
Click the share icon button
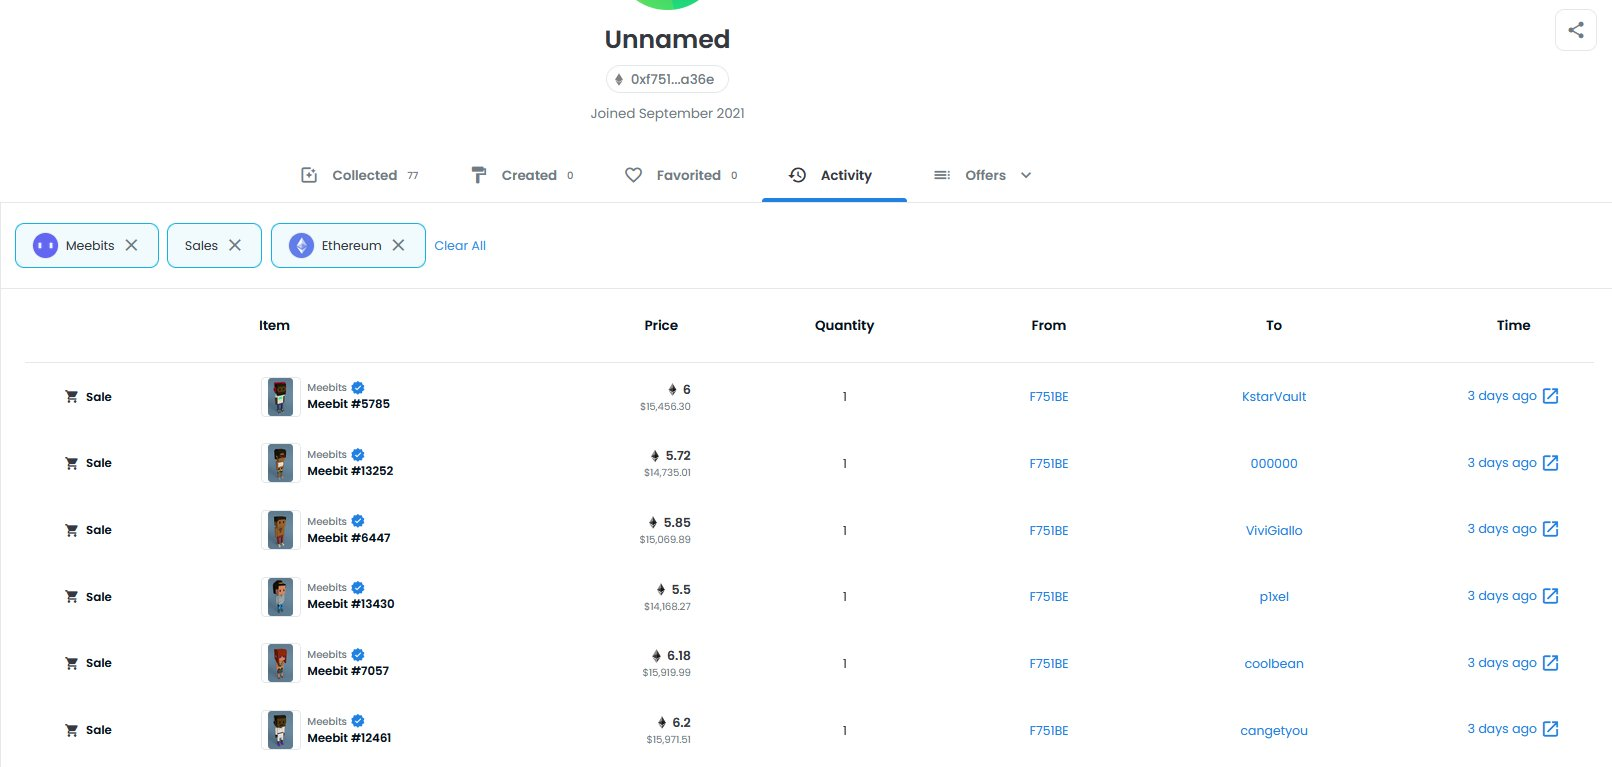tap(1575, 30)
